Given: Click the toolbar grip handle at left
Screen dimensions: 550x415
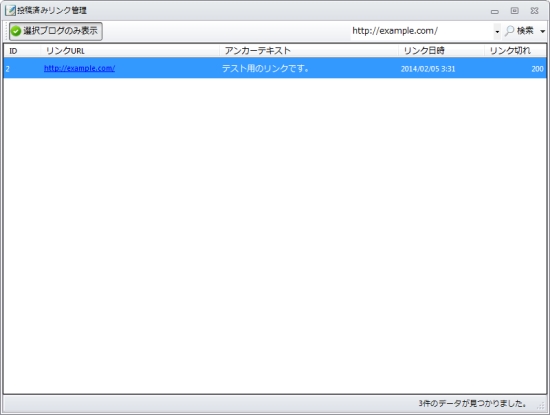Looking at the screenshot, I should pos(6,31).
